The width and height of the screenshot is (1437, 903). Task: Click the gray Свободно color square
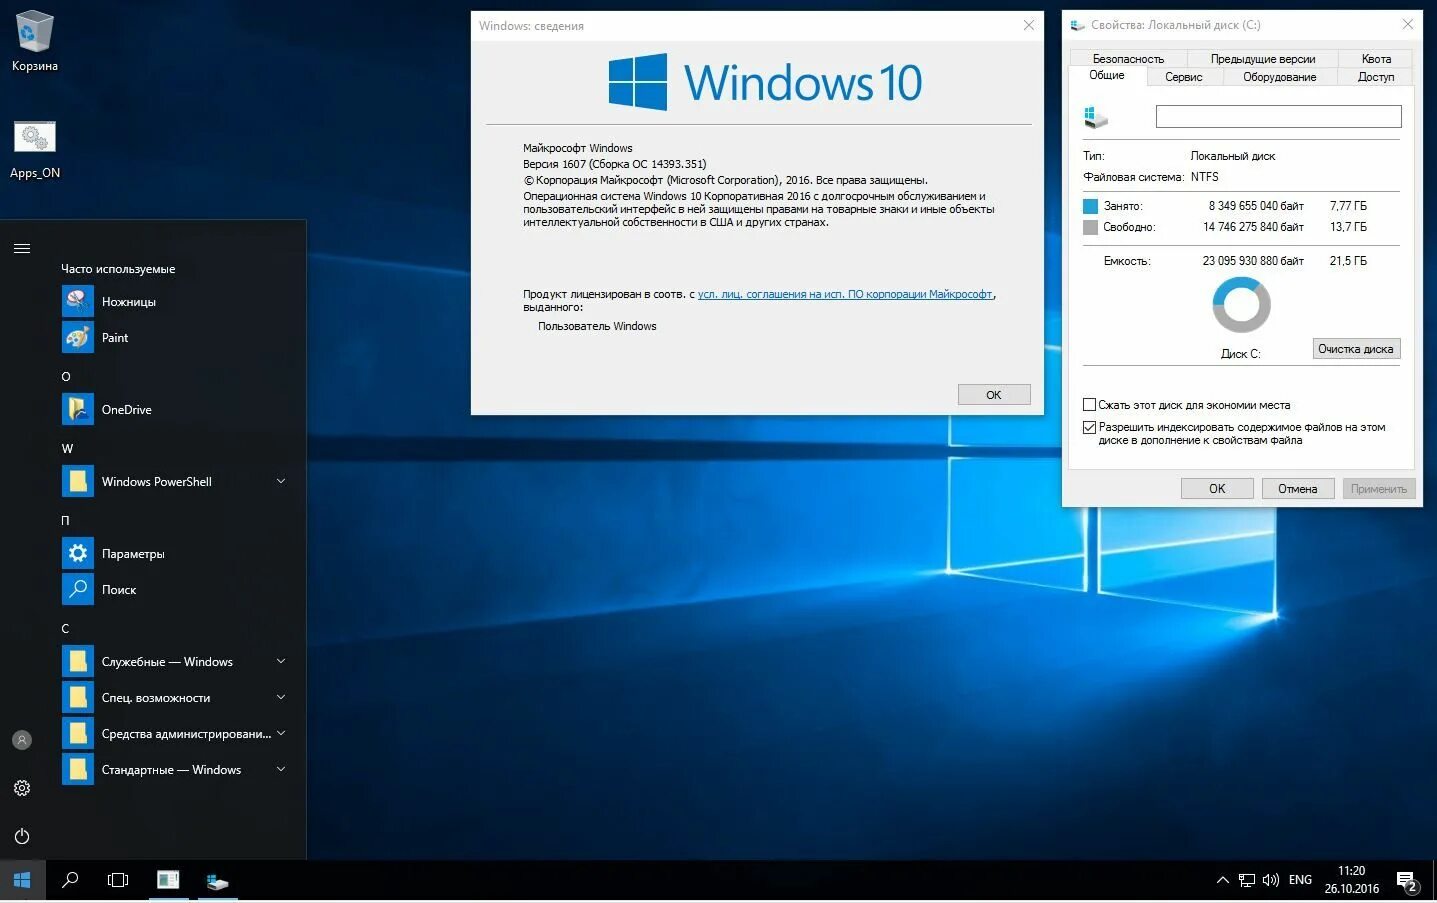coord(1090,227)
